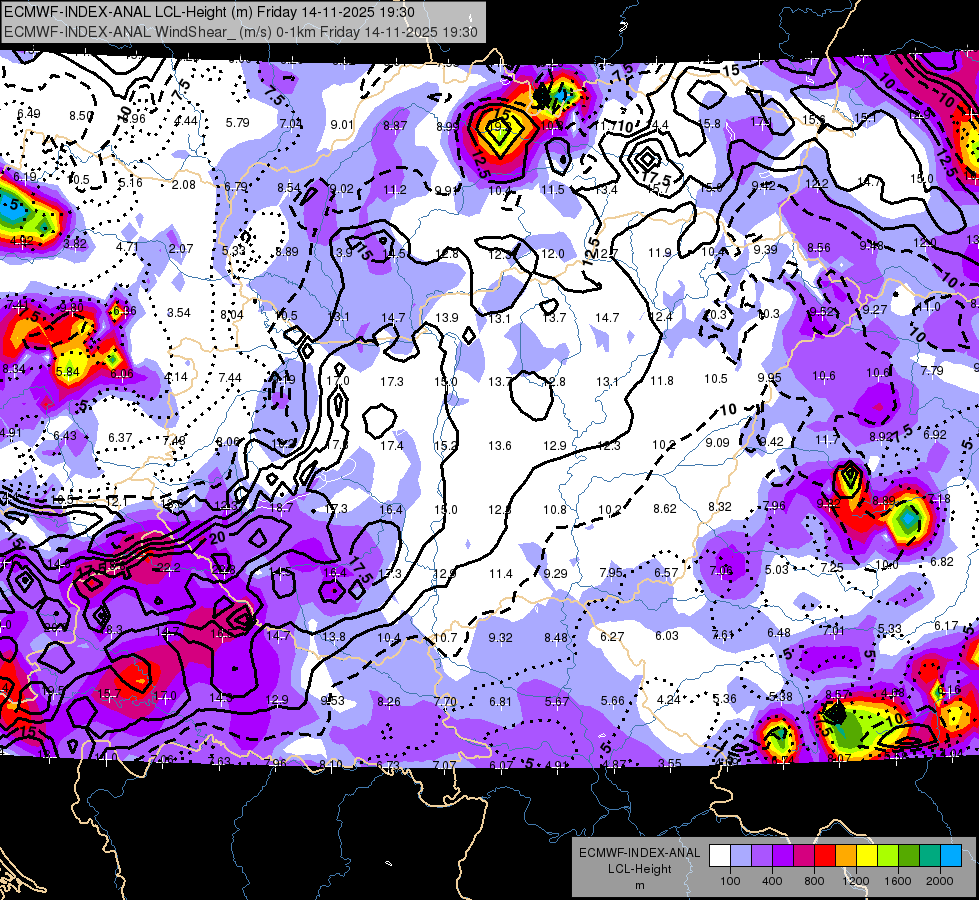The height and width of the screenshot is (900, 979).
Task: Click the wind shear value '6.27'
Action: [612, 636]
